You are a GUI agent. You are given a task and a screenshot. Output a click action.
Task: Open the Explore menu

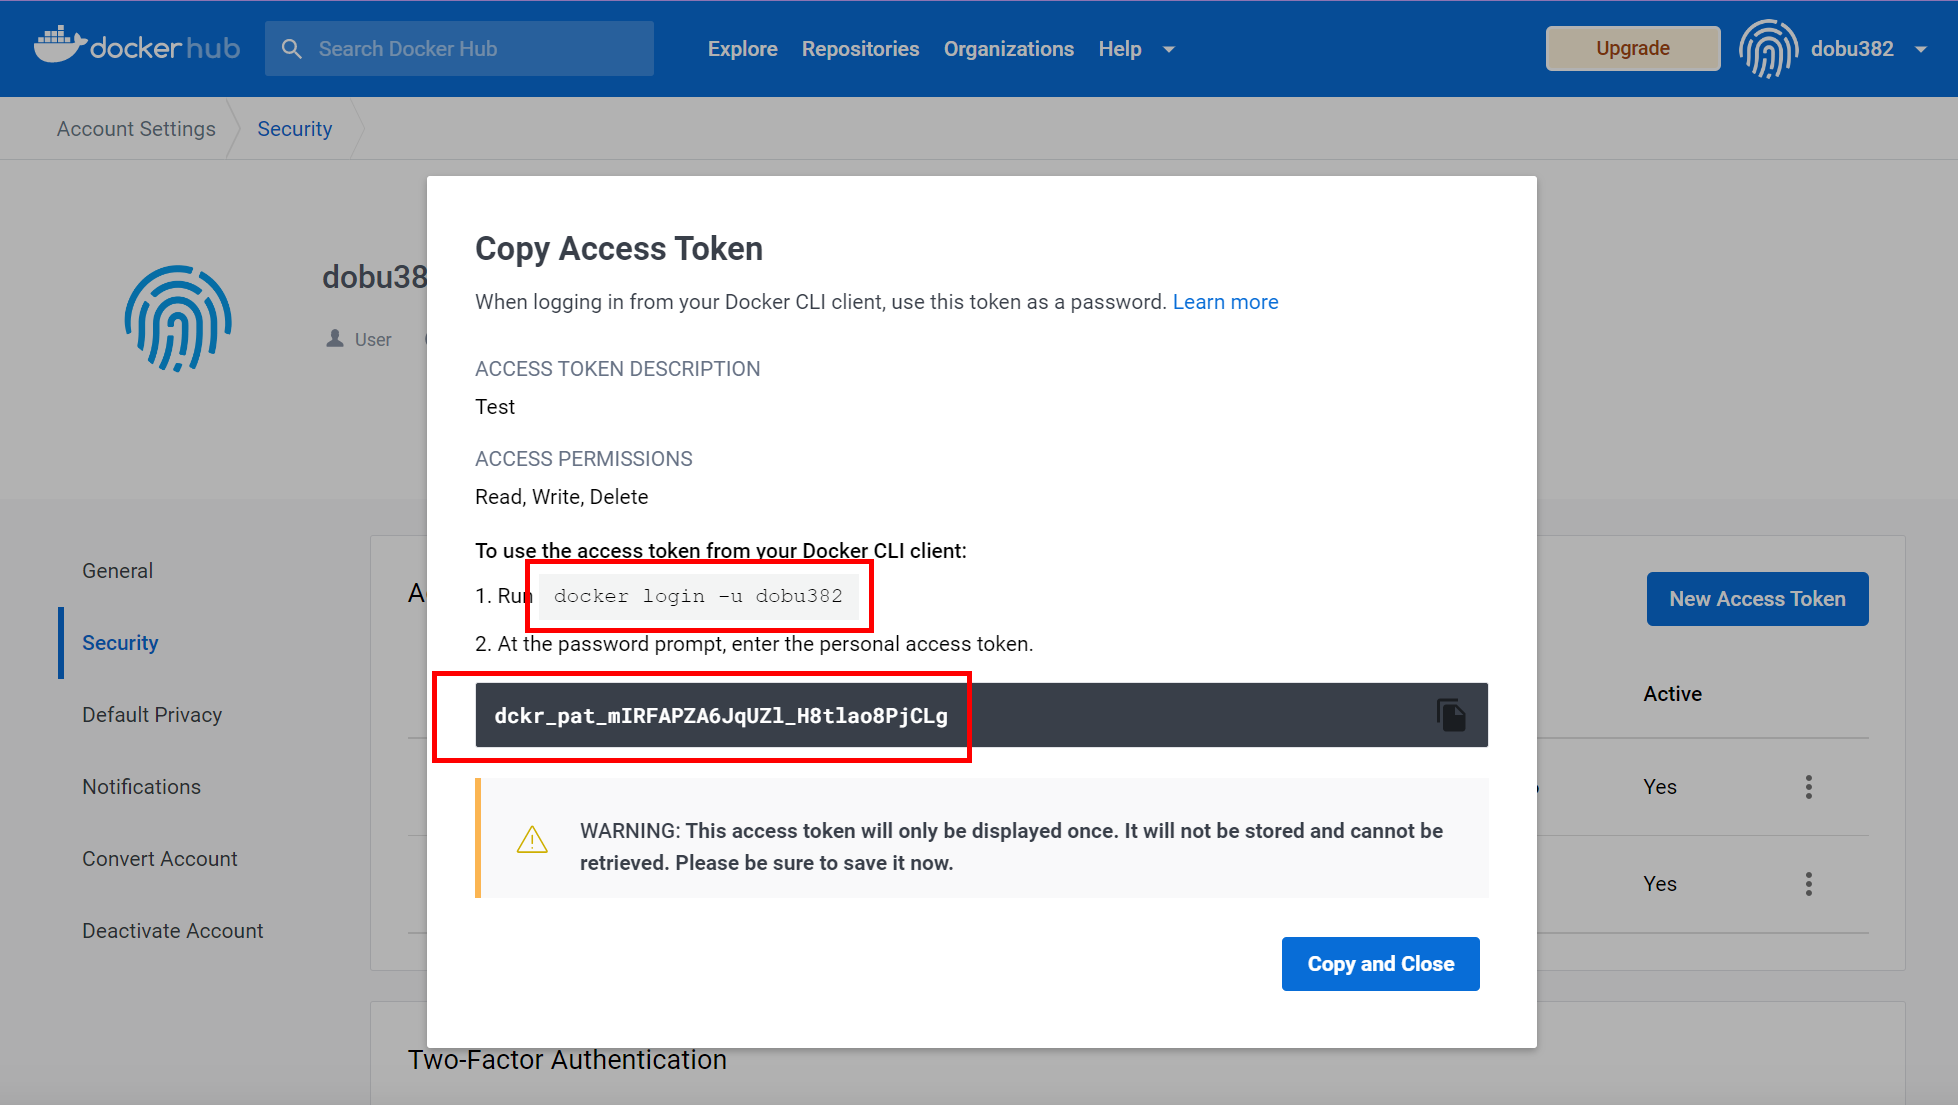[742, 48]
